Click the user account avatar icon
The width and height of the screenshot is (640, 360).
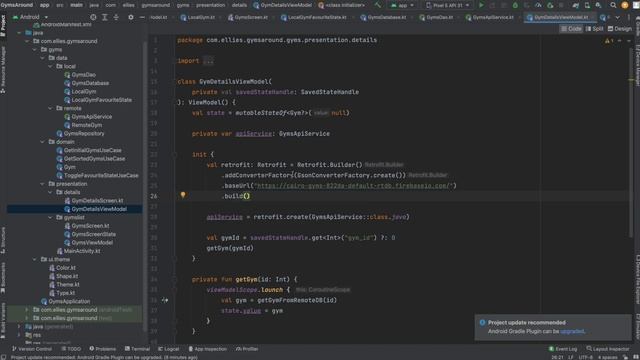[624, 5]
